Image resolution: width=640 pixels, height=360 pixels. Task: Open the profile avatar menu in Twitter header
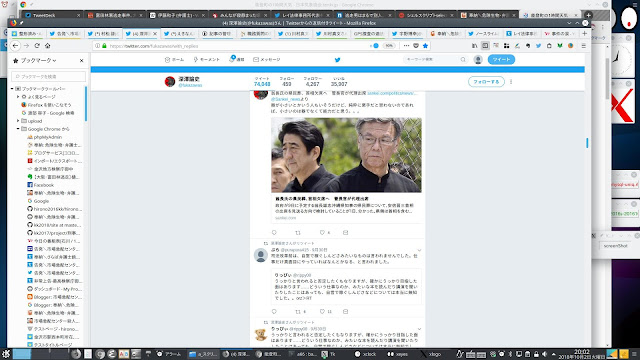tap(478, 60)
